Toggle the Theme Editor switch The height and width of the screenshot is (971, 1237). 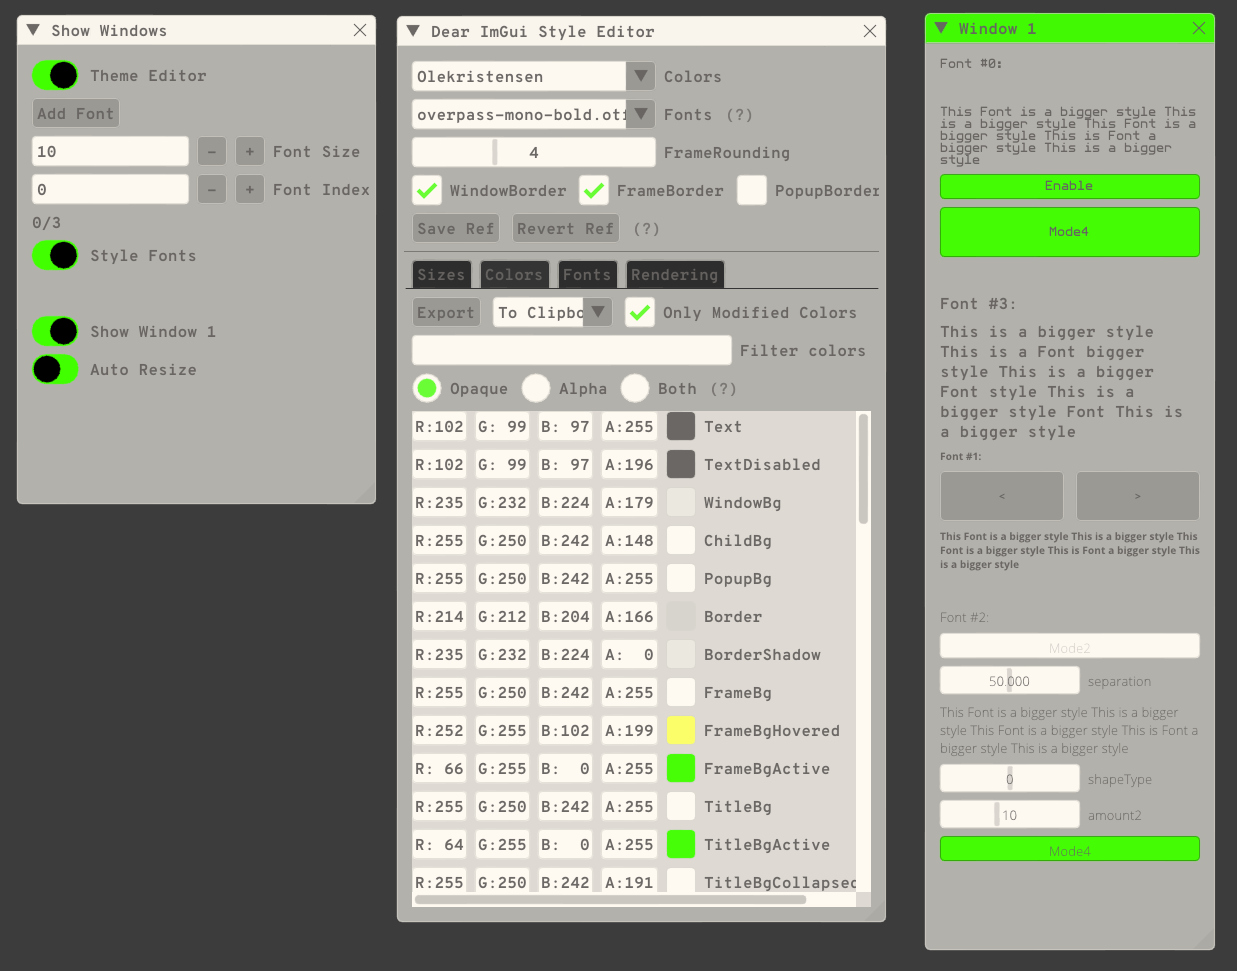[x=55, y=75]
